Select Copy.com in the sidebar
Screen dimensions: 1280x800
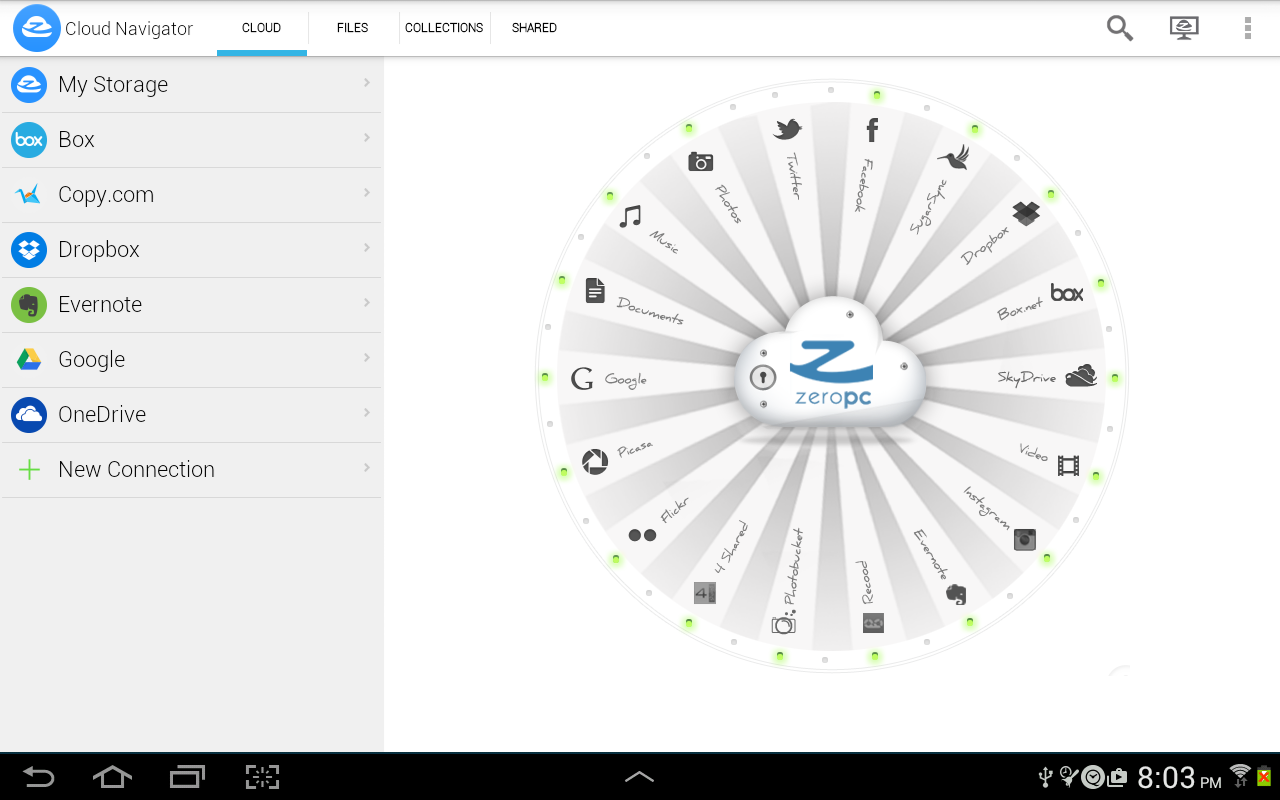click(191, 195)
